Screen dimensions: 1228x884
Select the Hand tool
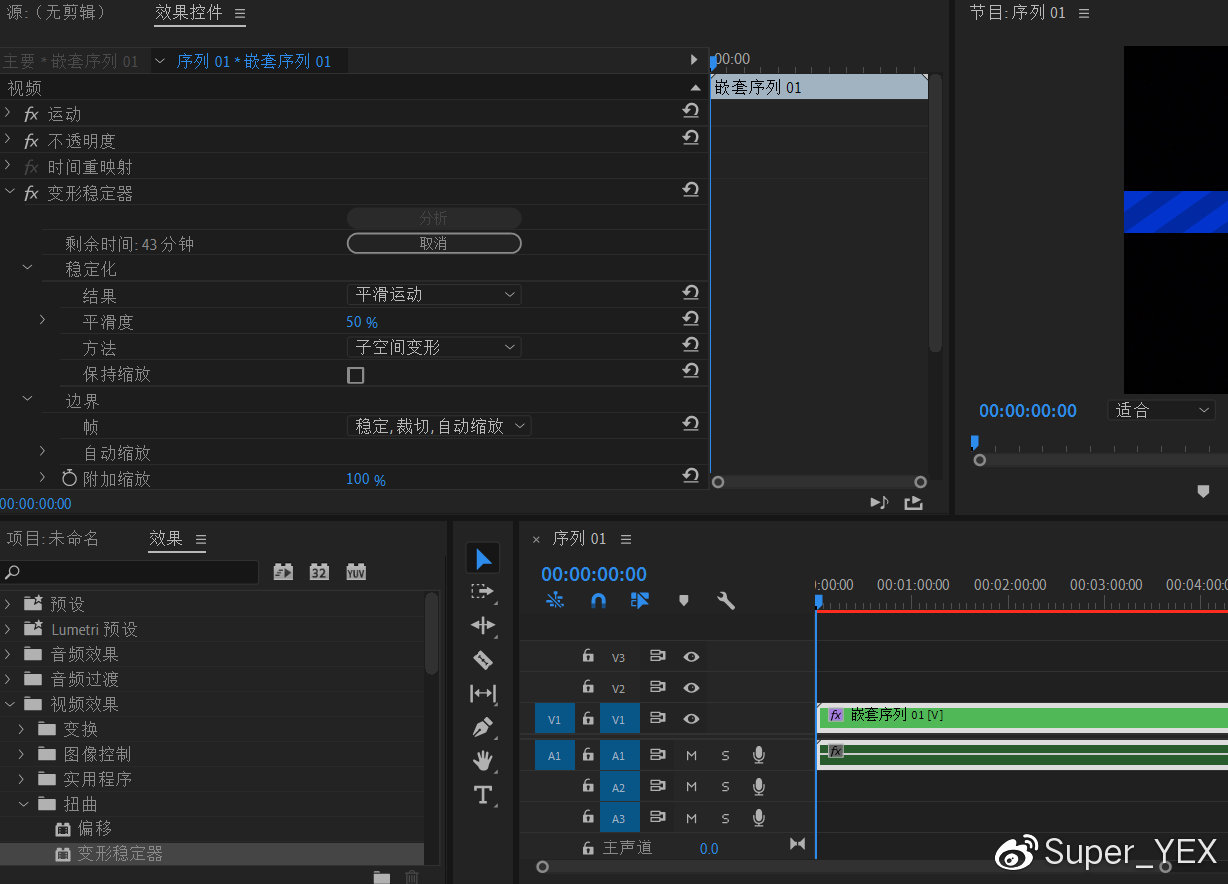click(483, 761)
